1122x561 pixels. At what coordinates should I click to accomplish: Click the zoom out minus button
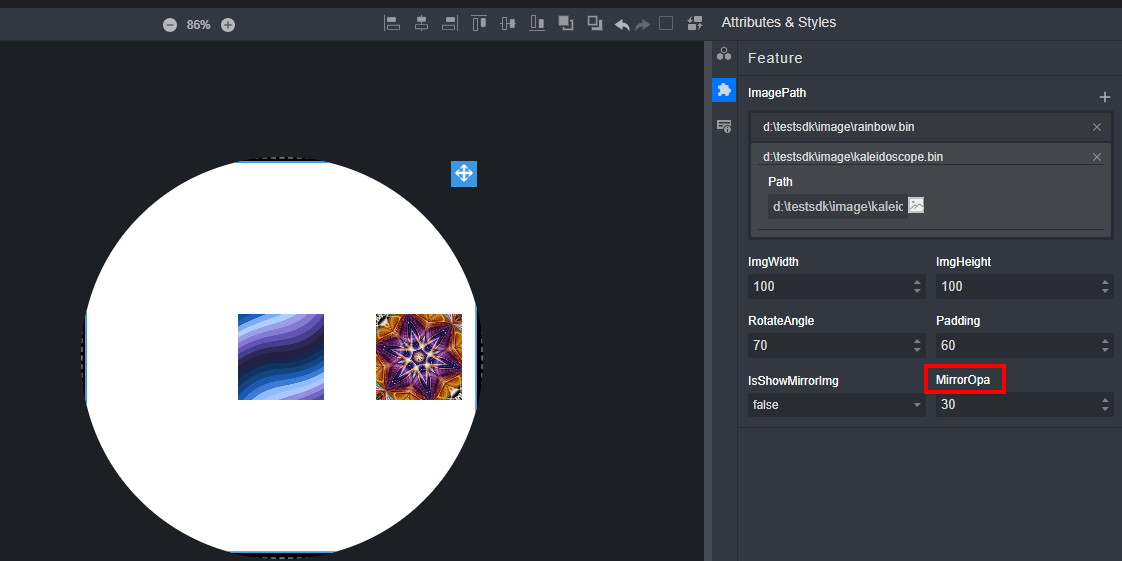(170, 25)
